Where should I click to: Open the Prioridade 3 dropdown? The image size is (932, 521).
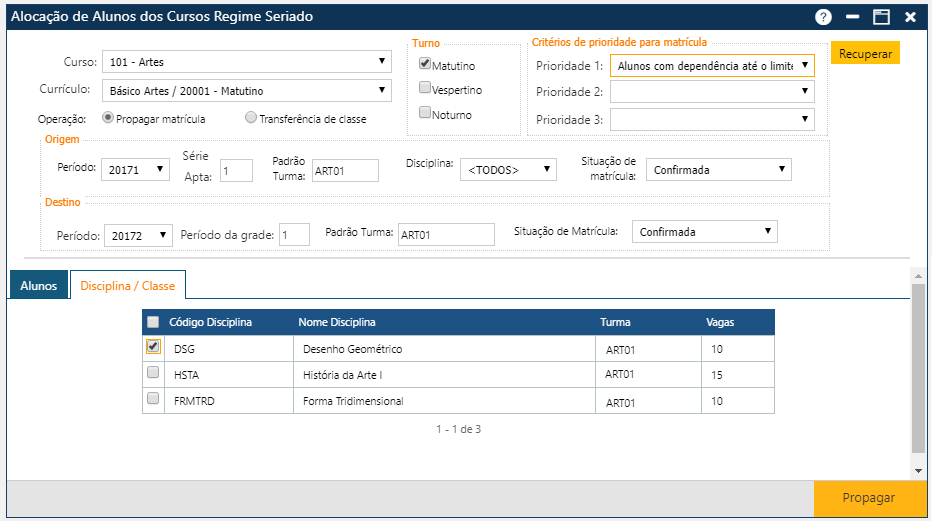click(712, 119)
